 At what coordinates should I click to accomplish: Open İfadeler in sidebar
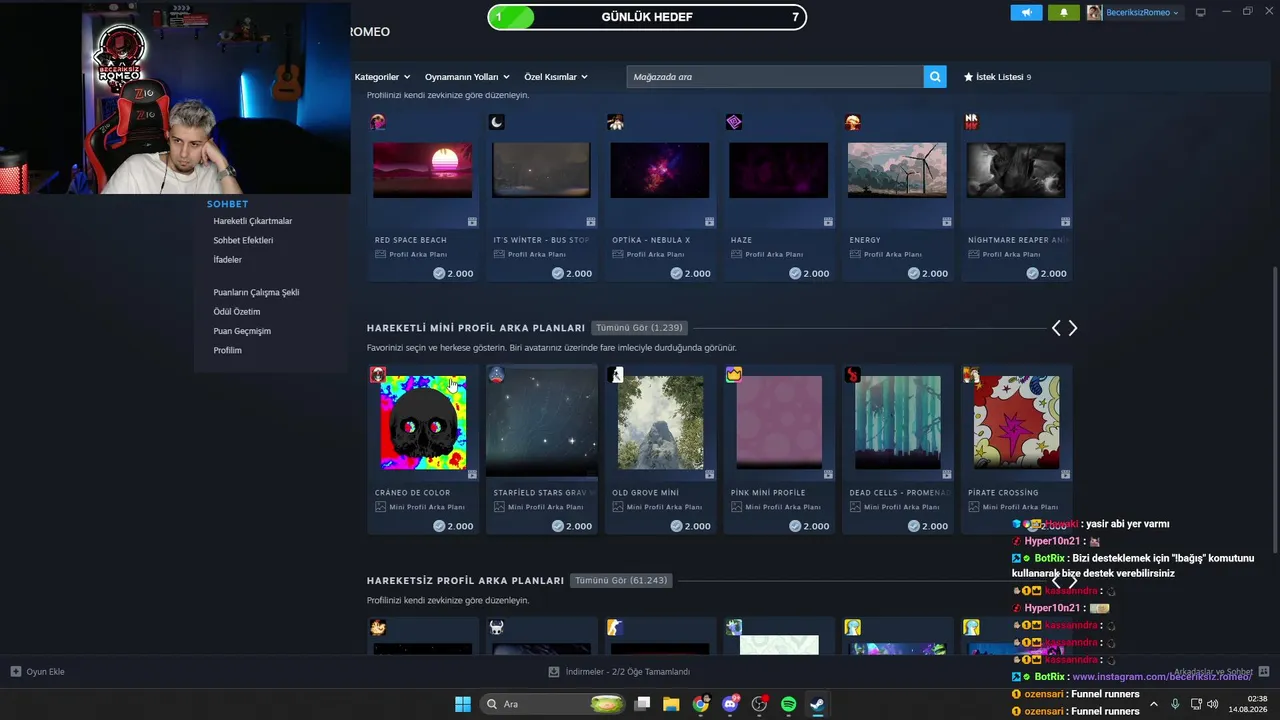[227, 260]
